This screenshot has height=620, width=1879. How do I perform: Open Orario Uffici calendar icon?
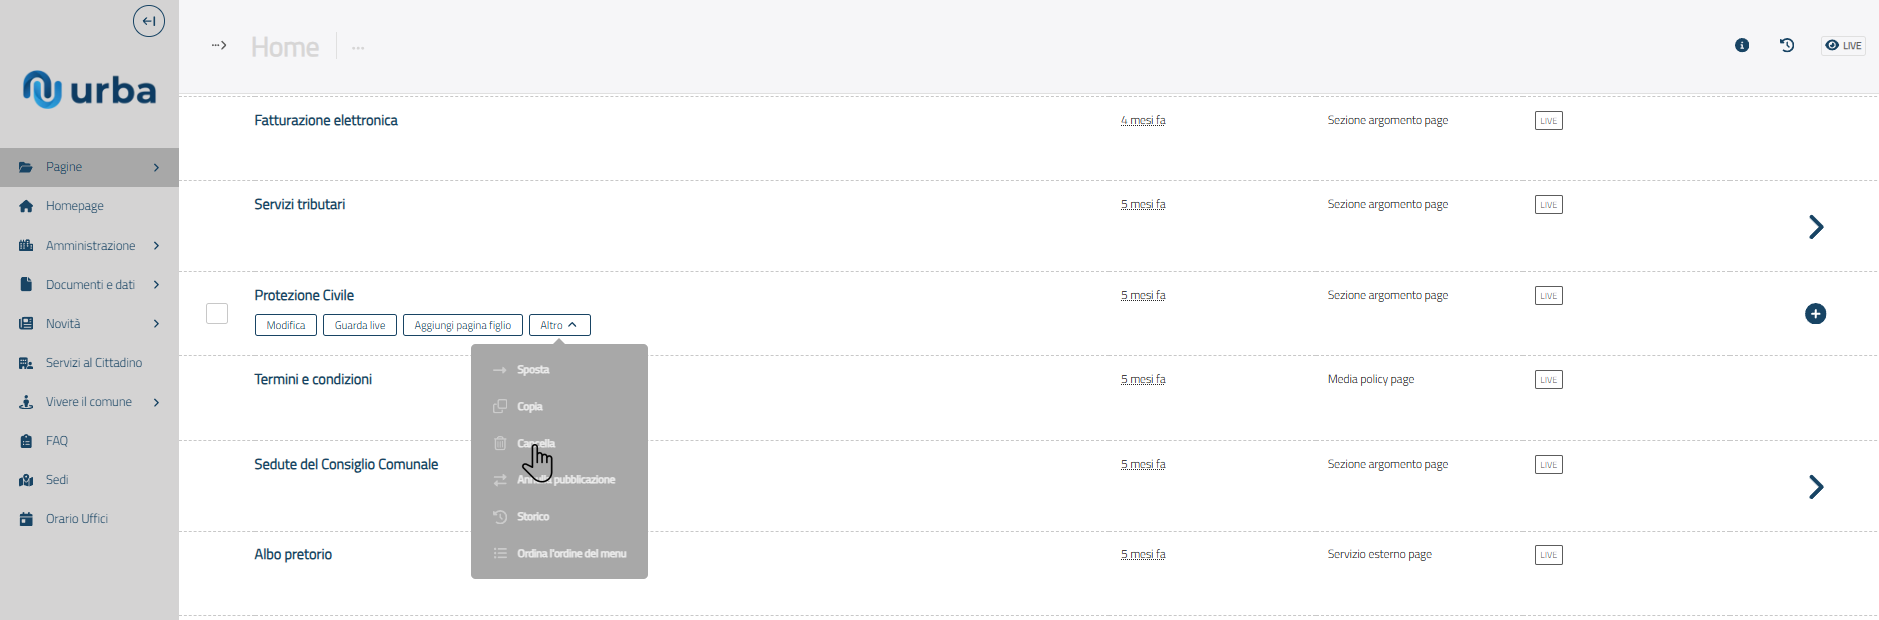[x=26, y=519]
